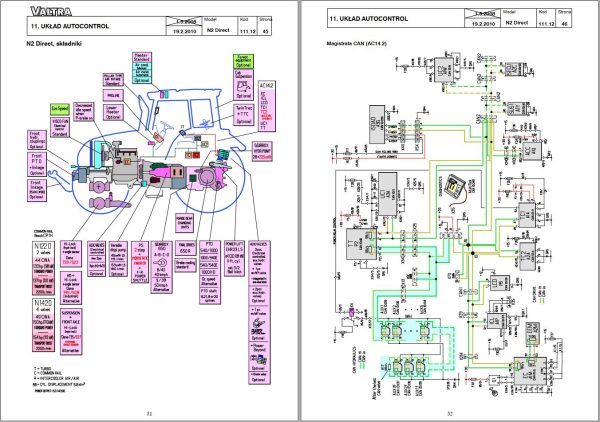Click the UC2 module at schematic top

(x=444, y=70)
